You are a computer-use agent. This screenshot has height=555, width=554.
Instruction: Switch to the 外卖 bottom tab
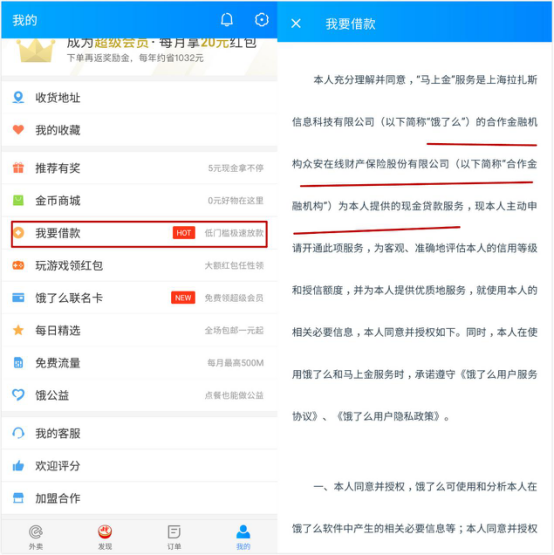[36, 537]
